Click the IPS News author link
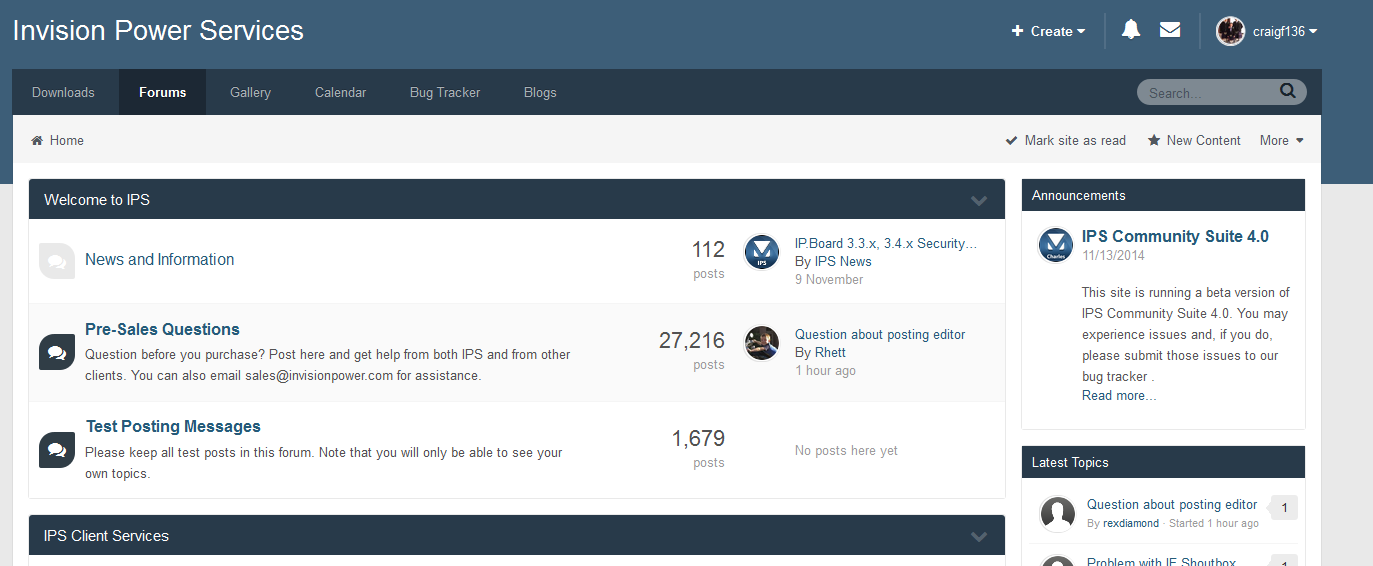Viewport: 1373px width, 566px height. coord(842,261)
